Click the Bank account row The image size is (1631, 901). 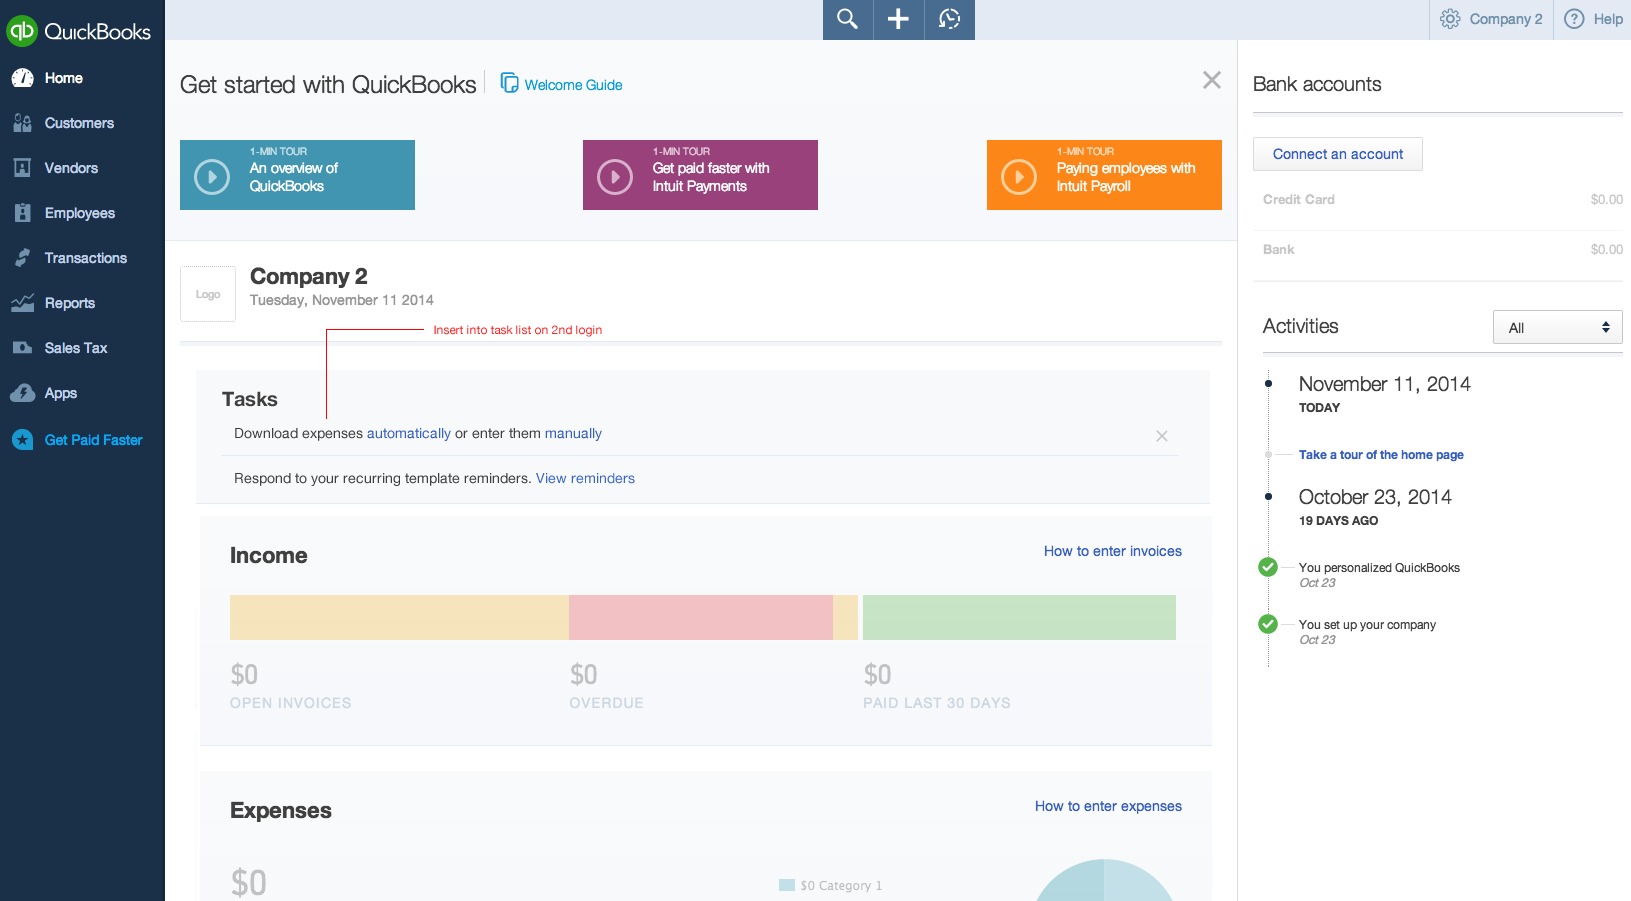tap(1437, 250)
